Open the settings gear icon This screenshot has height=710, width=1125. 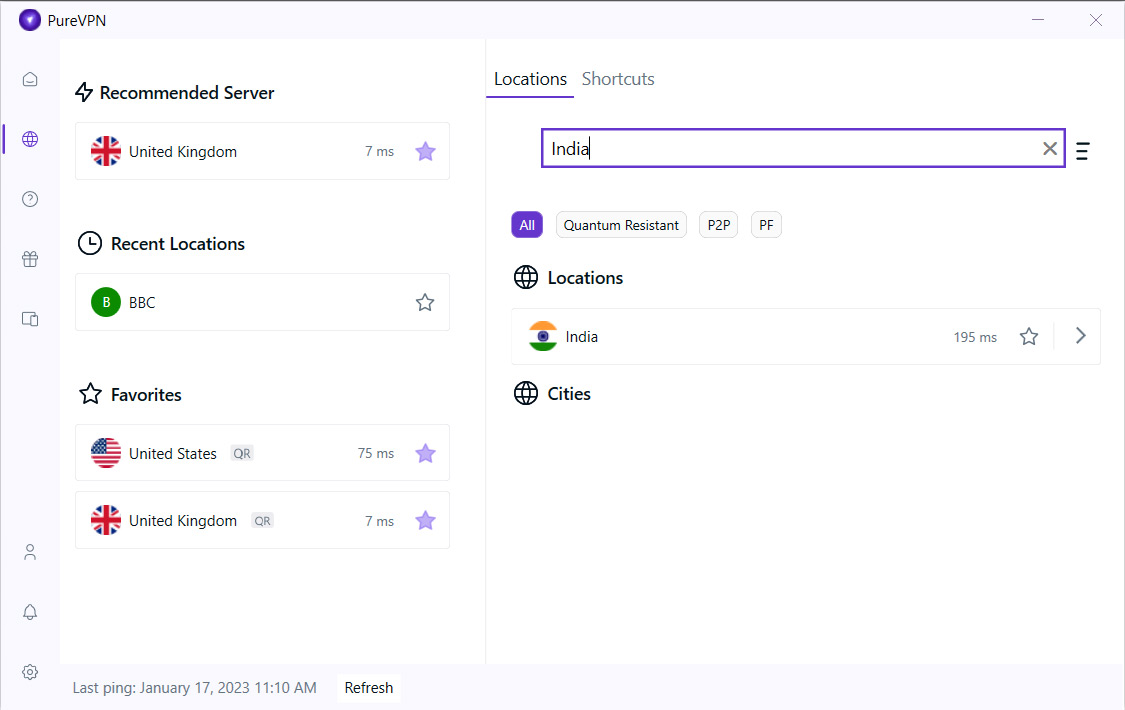[29, 672]
